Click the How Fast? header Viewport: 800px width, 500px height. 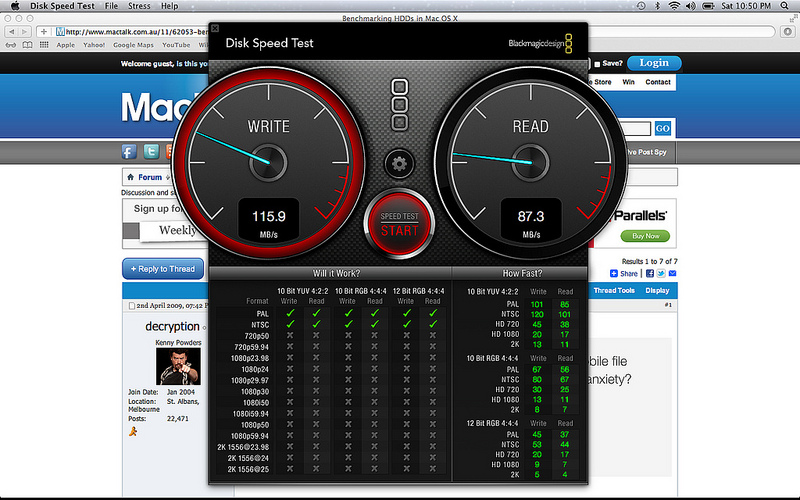pos(522,273)
